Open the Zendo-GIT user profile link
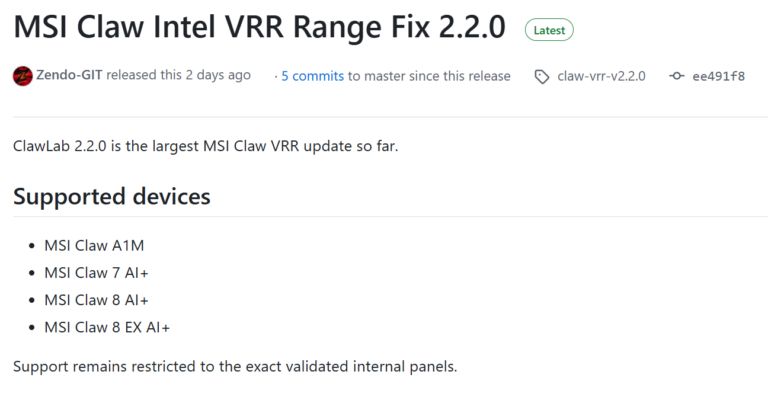Screen dimensions: 768x397 click(69, 75)
